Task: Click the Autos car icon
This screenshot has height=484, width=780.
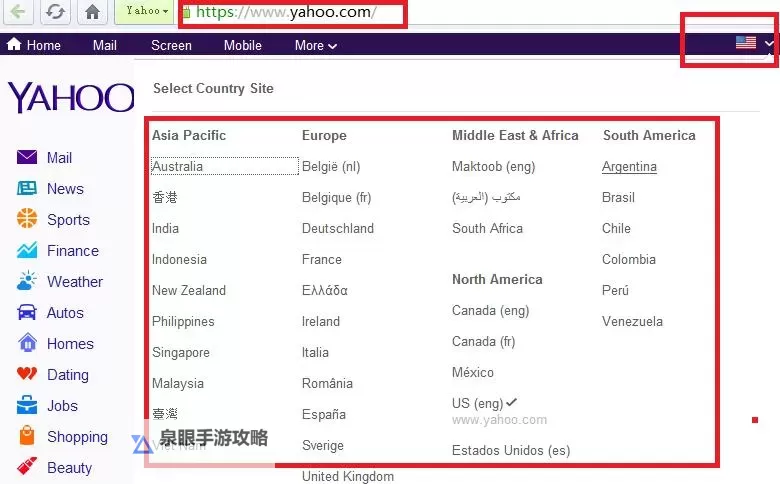Action: tap(27, 312)
